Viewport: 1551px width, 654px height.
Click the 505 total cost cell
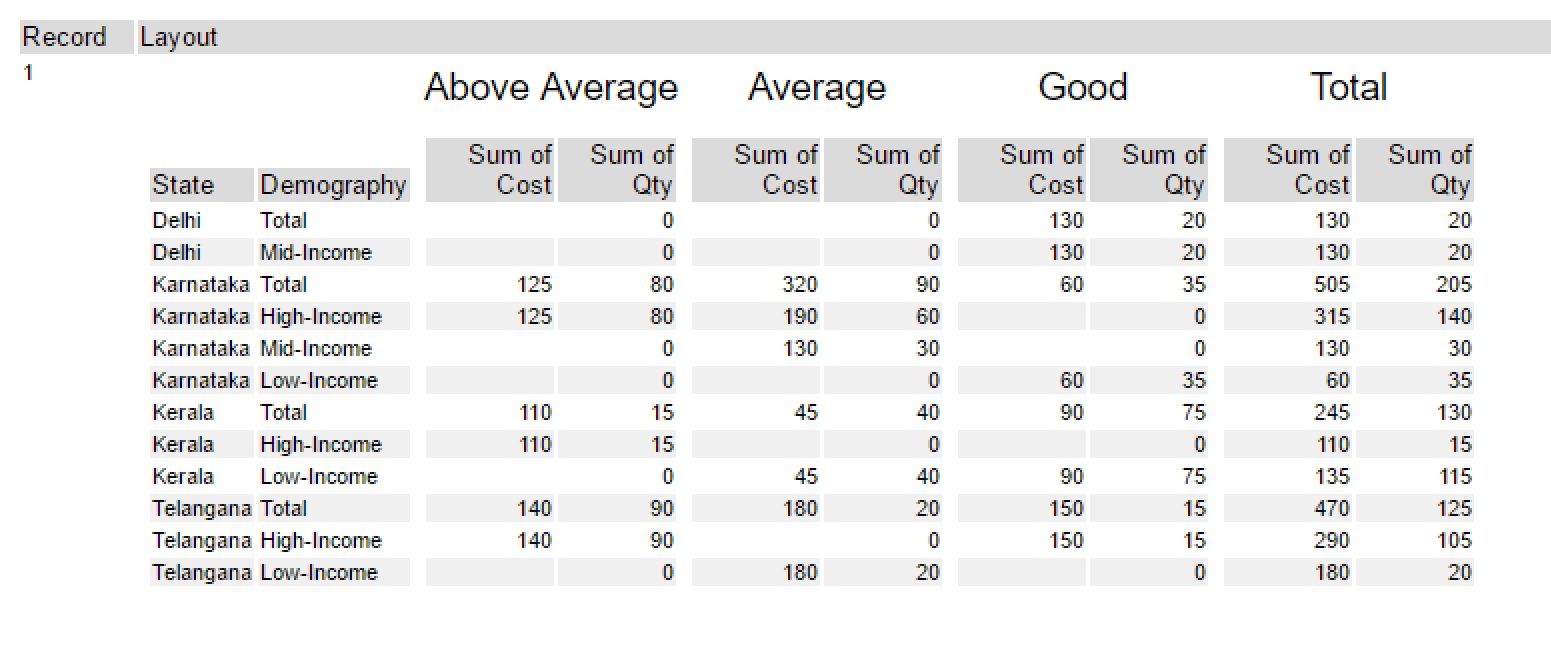click(1331, 285)
